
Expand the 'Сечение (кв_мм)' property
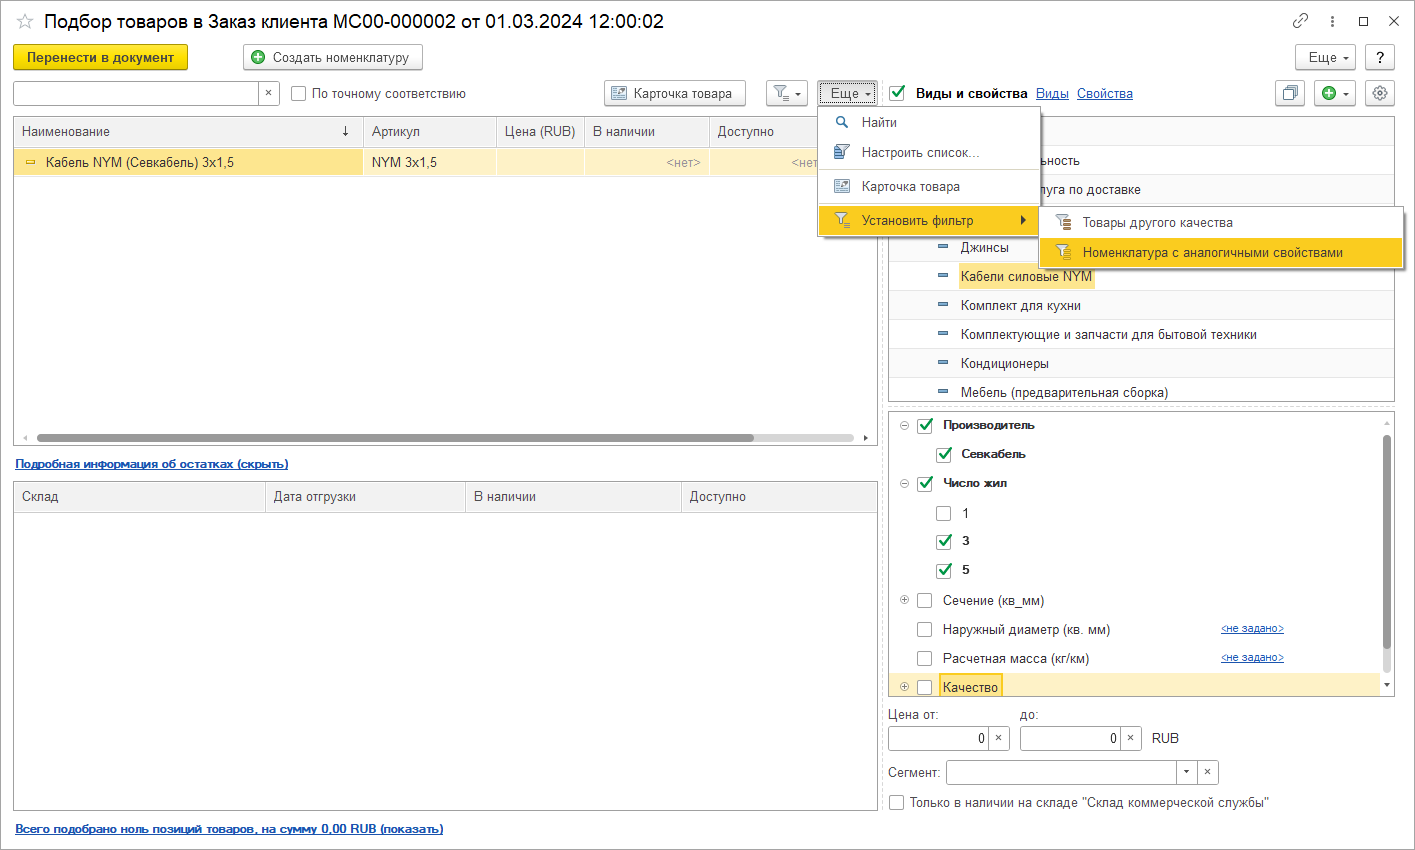tap(904, 600)
